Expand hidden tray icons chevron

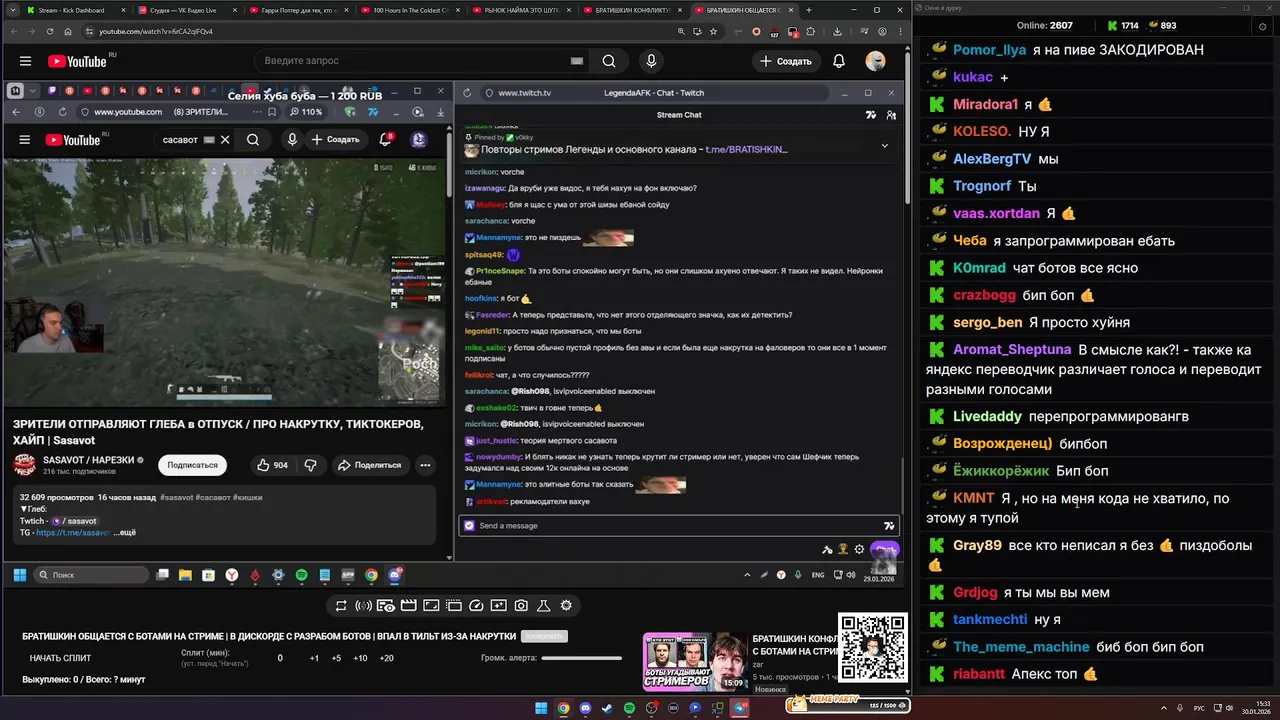click(x=748, y=575)
